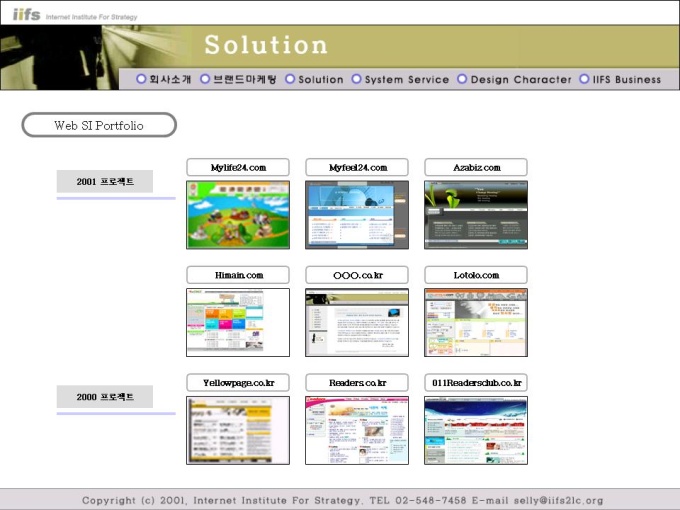Open the OOO.co.kr site thumbnail
This screenshot has height=510, width=680.
pyautogui.click(x=357, y=322)
